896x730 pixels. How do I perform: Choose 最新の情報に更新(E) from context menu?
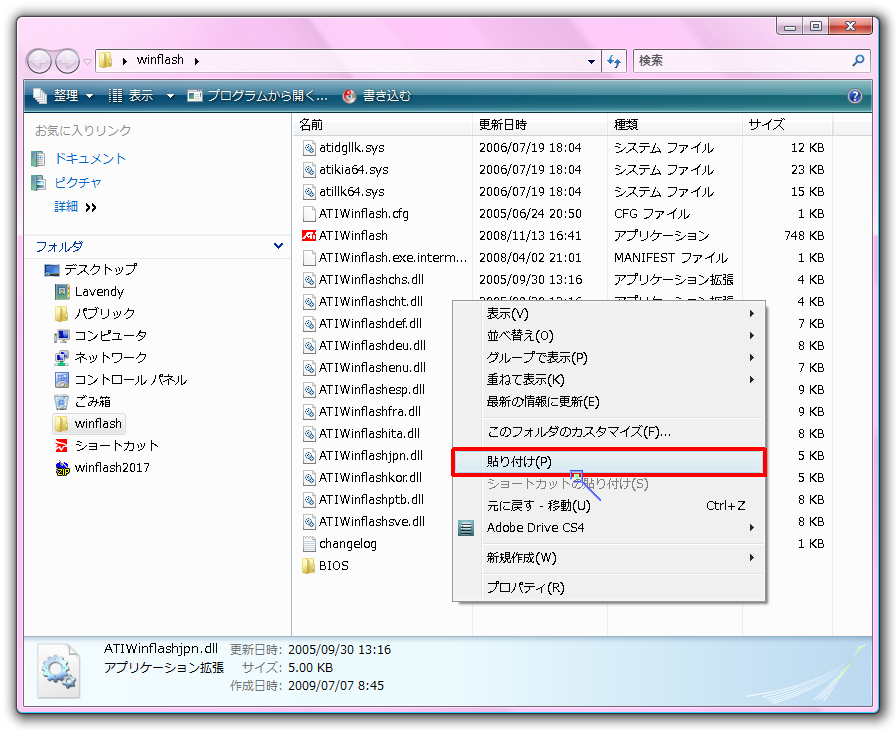pos(609,402)
